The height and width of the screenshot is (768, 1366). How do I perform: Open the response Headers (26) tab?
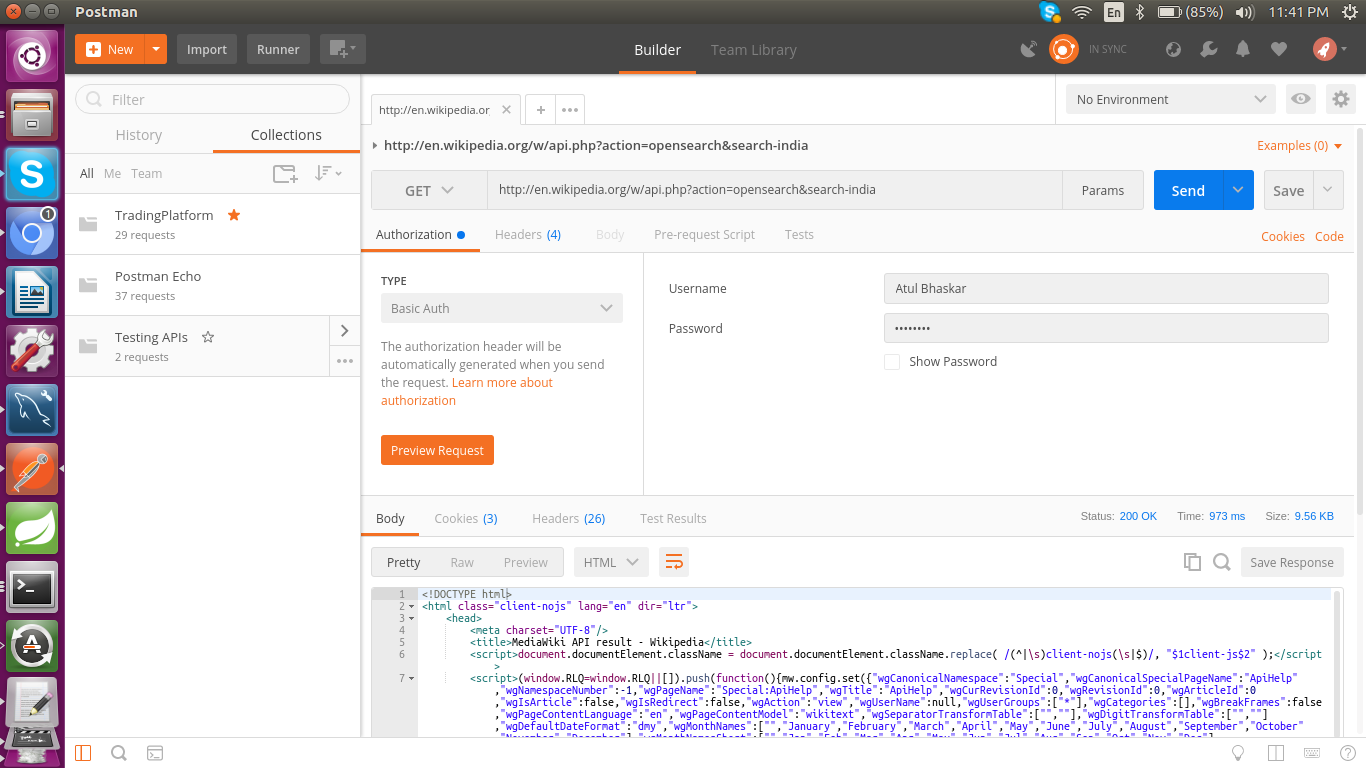click(x=569, y=518)
